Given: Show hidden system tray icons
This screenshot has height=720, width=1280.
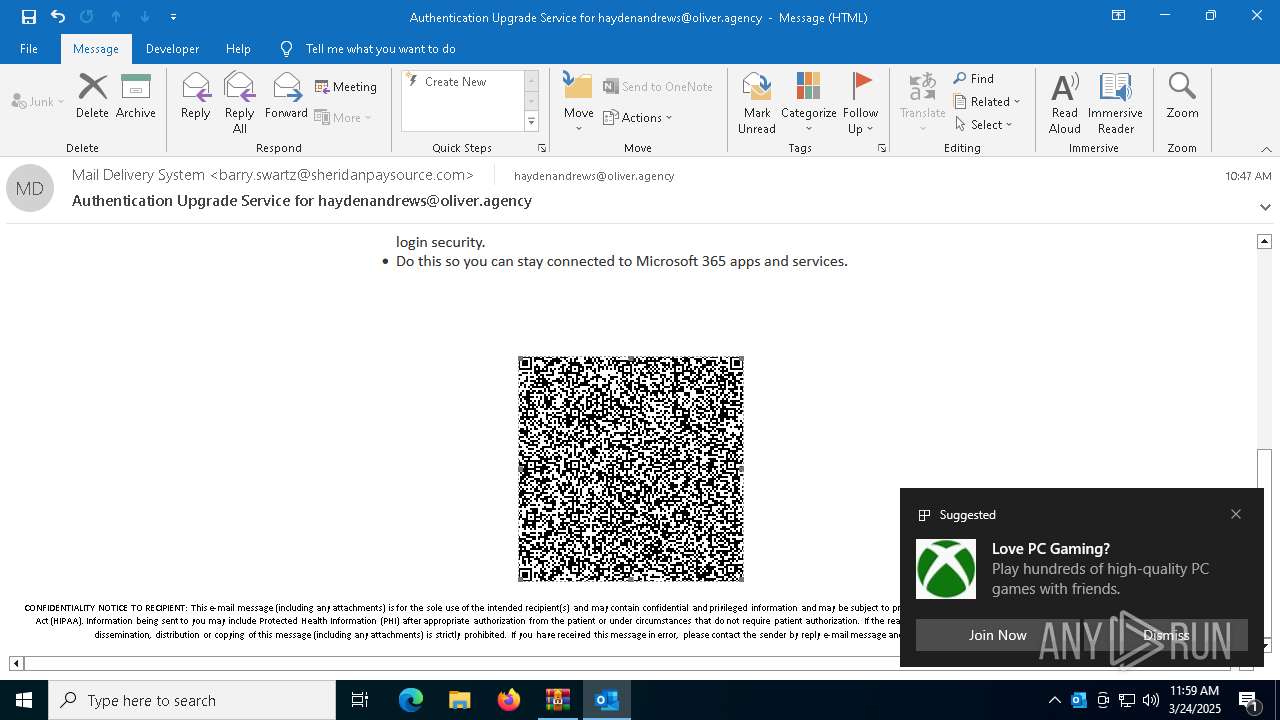Looking at the screenshot, I should 1054,700.
